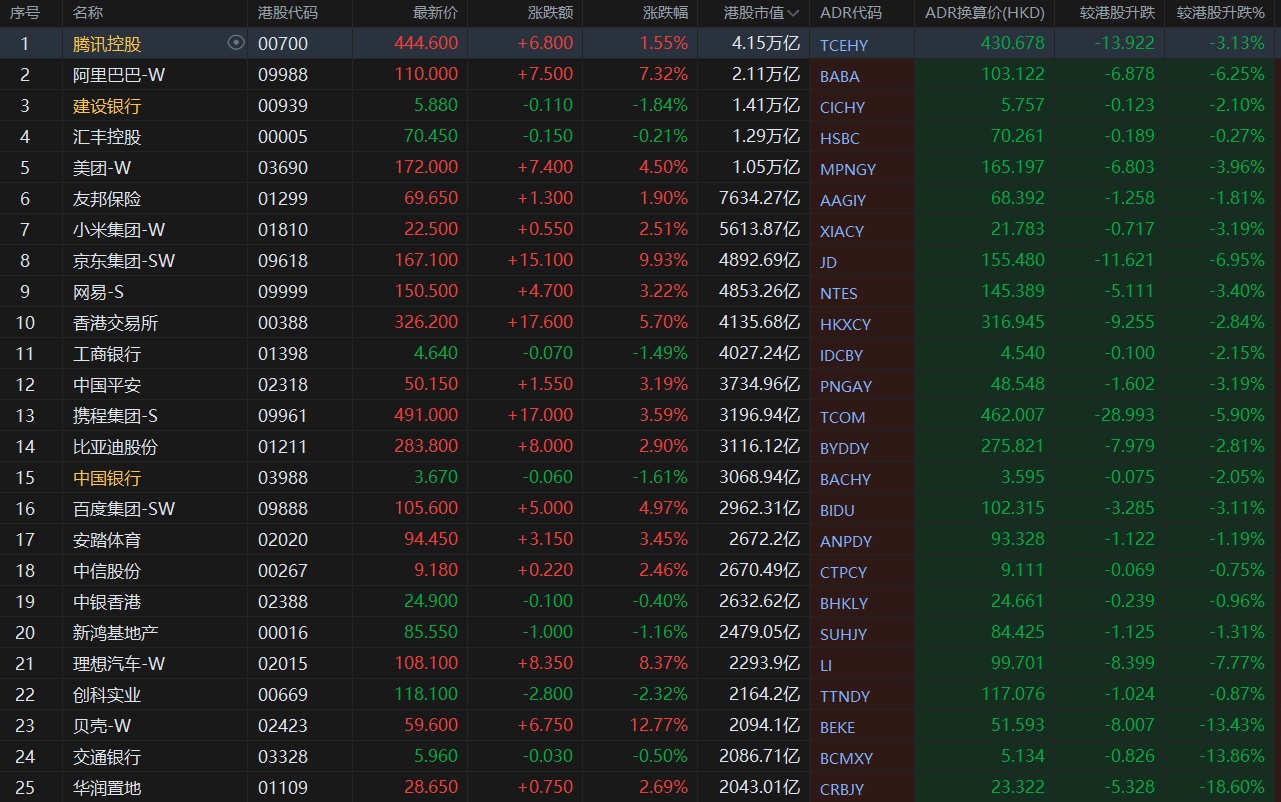Image resolution: width=1281 pixels, height=802 pixels.
Task: Sort table by 涨跌额 header
Action: (550, 13)
